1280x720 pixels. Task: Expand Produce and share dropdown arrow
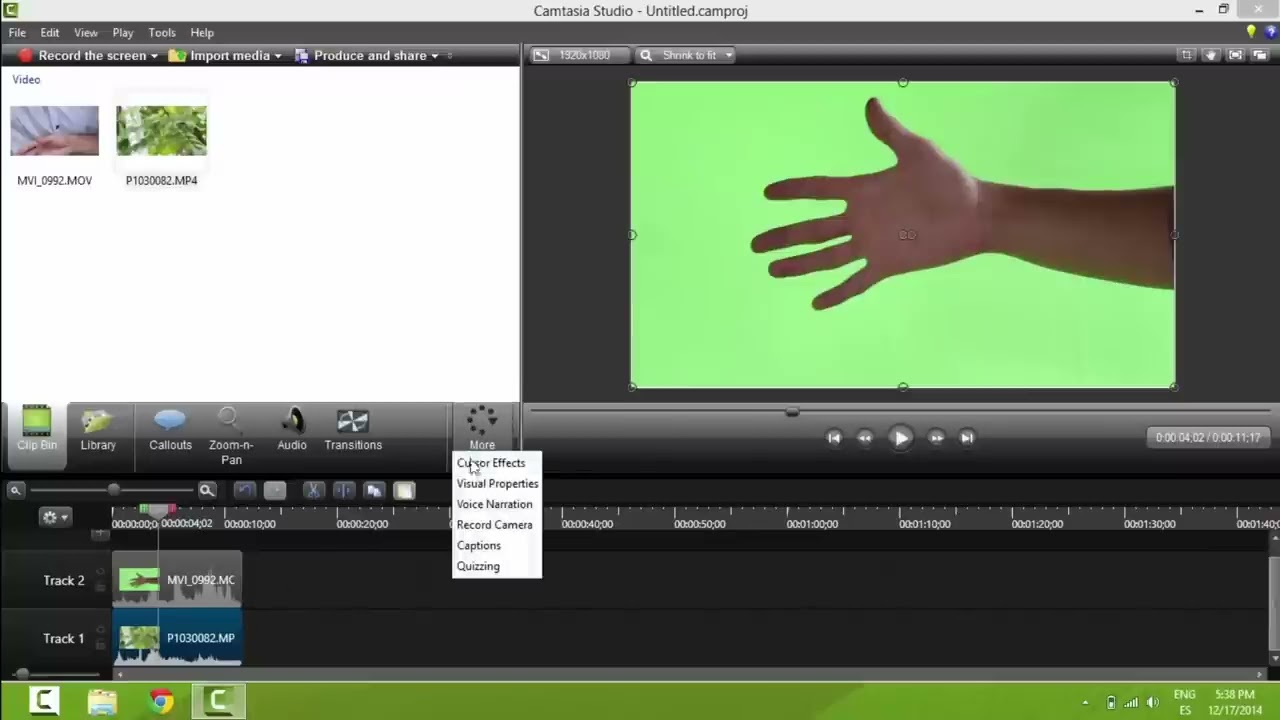coord(435,56)
